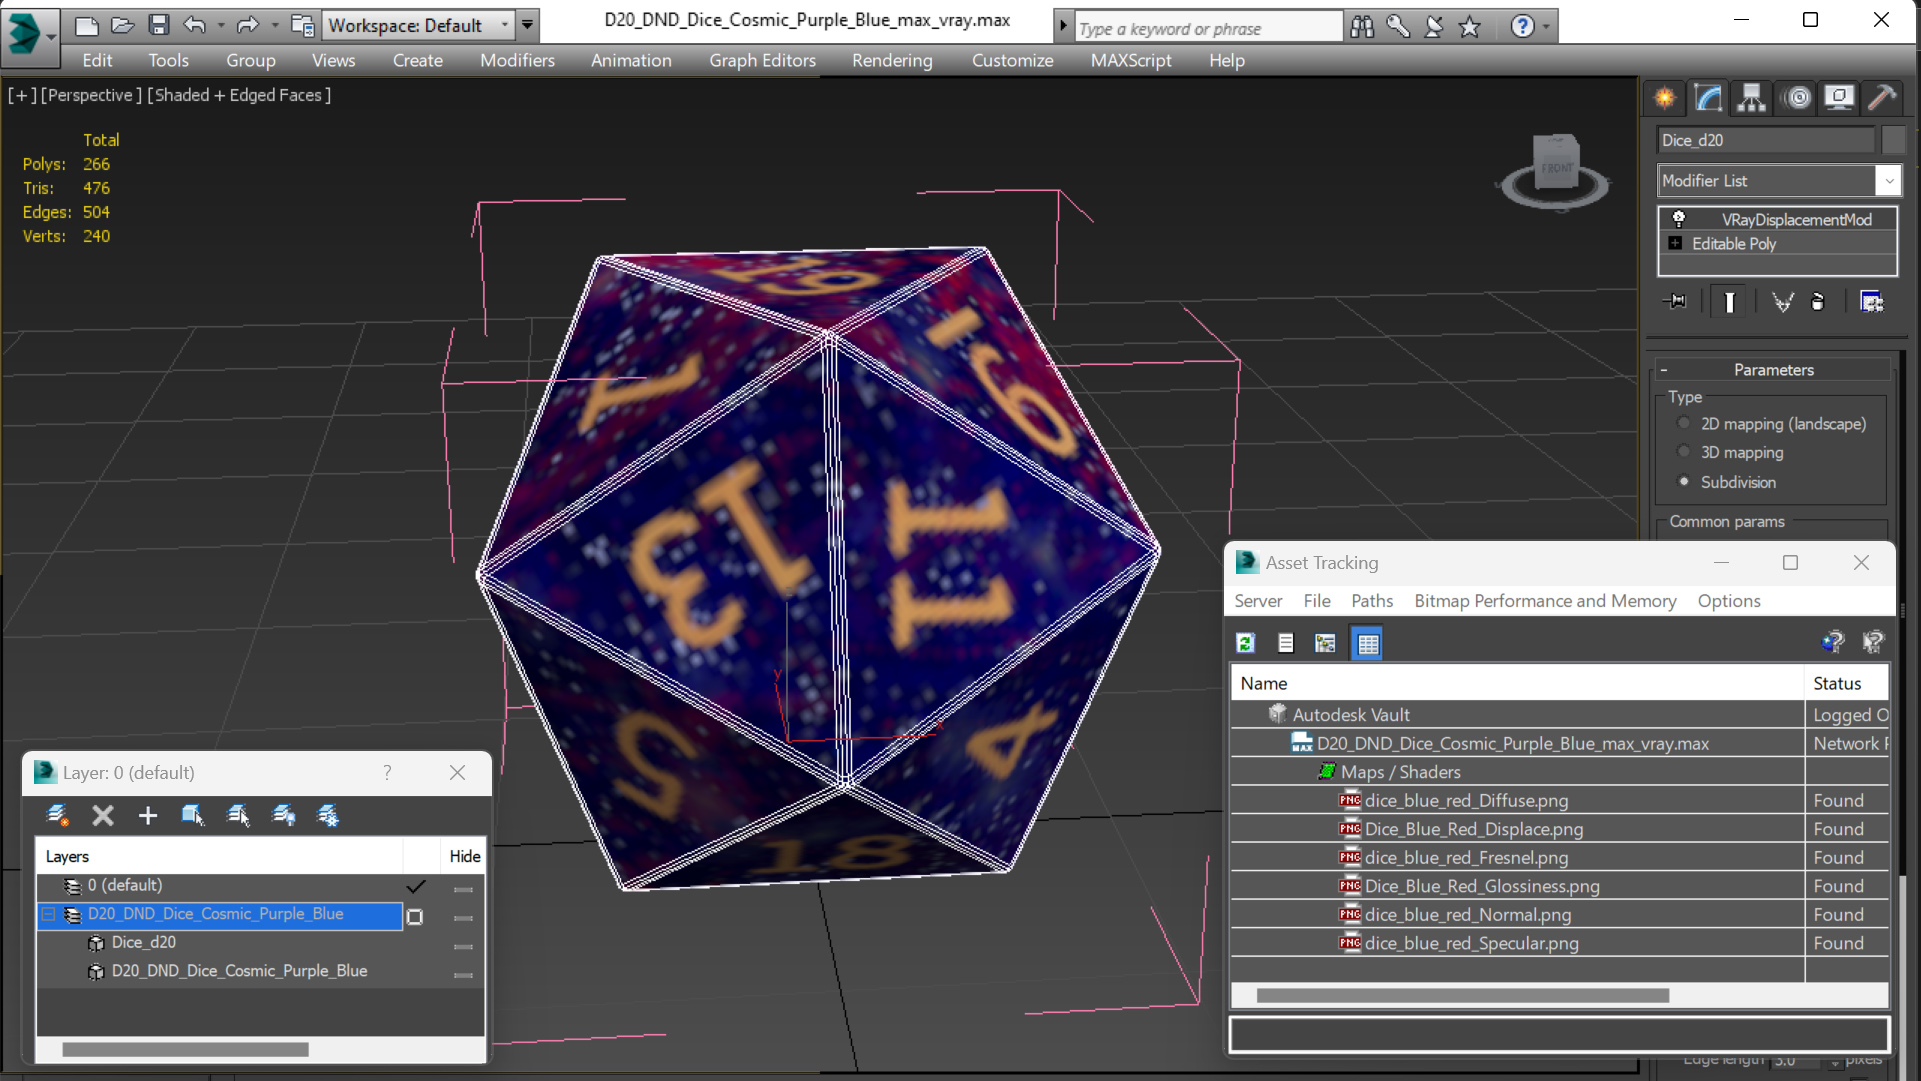Add selected objects to layer plus icon
1921x1081 pixels.
pos(148,816)
